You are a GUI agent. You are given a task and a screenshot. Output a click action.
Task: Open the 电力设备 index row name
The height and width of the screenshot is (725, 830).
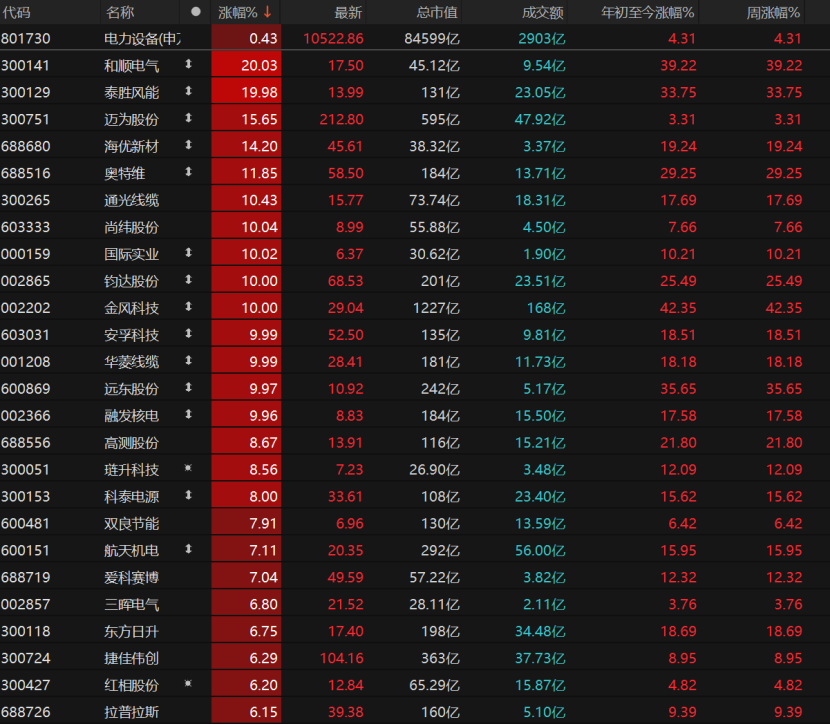pos(143,38)
